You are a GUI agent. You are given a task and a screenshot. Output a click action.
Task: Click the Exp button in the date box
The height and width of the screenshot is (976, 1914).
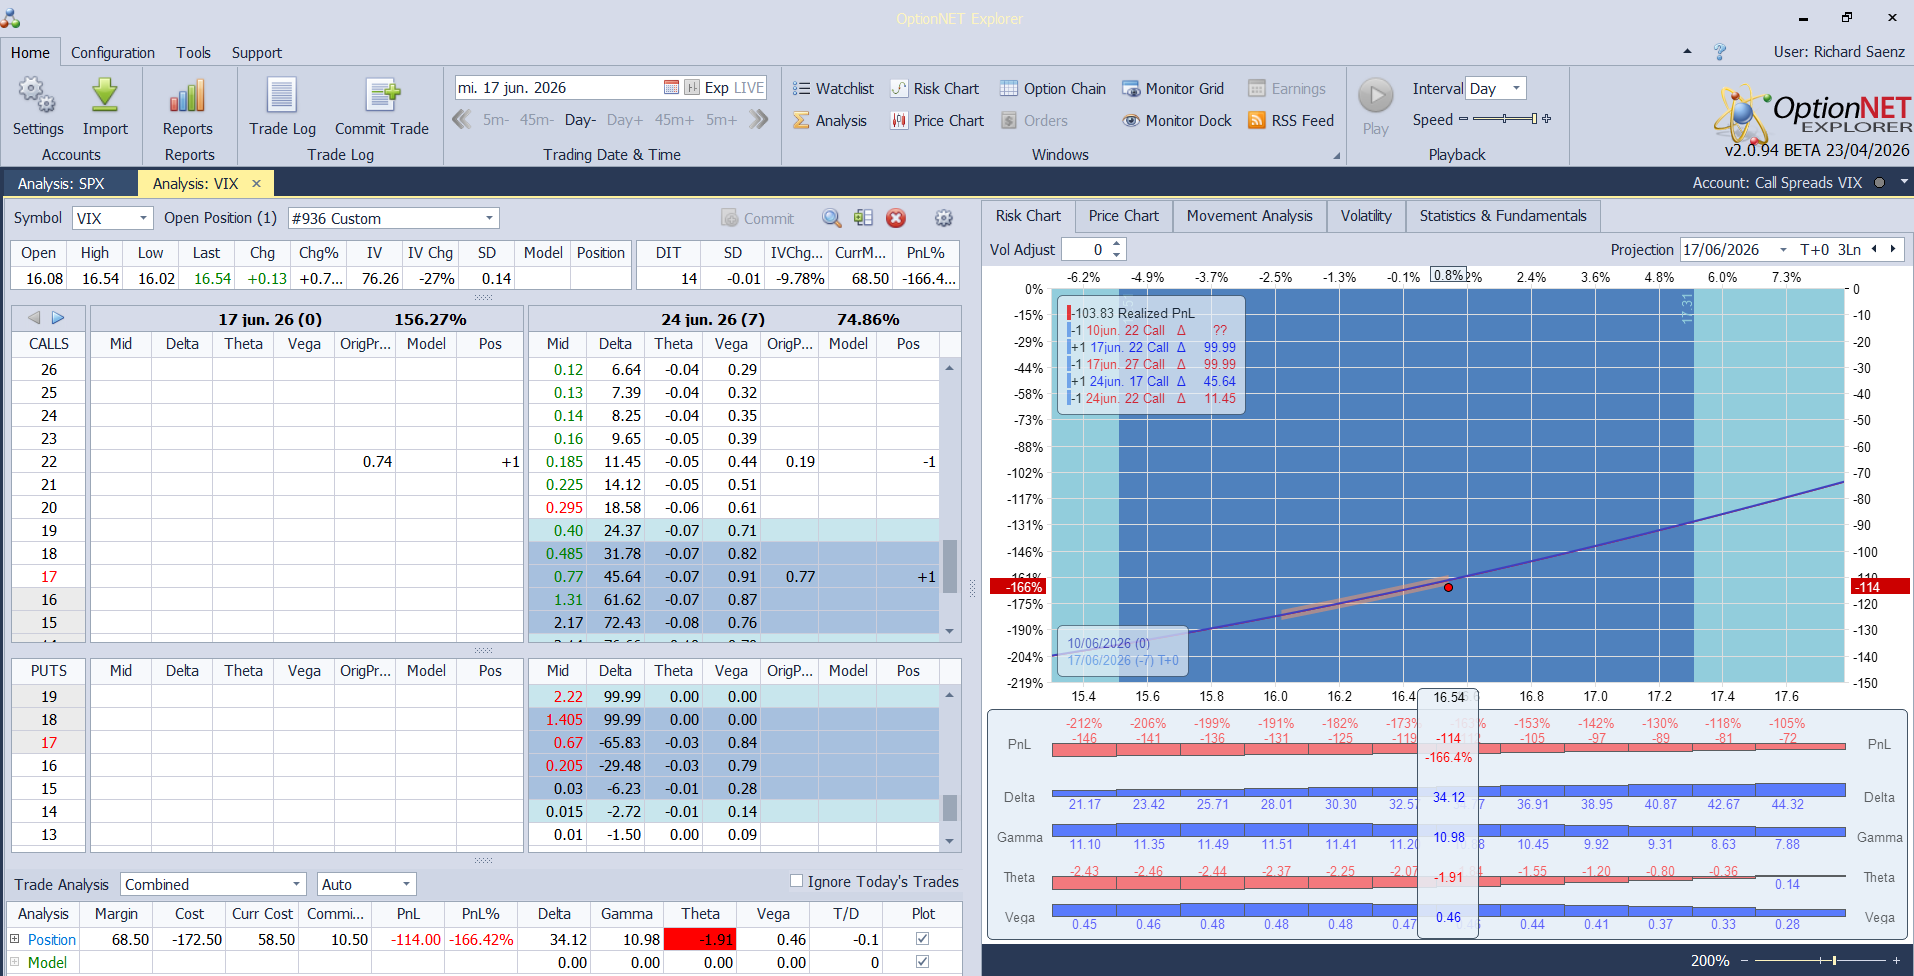[716, 88]
